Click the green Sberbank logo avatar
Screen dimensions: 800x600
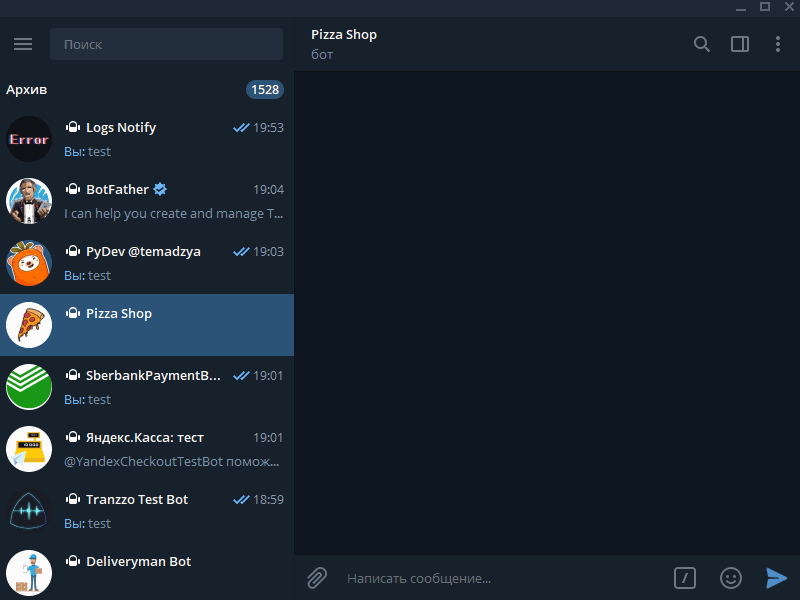29,387
